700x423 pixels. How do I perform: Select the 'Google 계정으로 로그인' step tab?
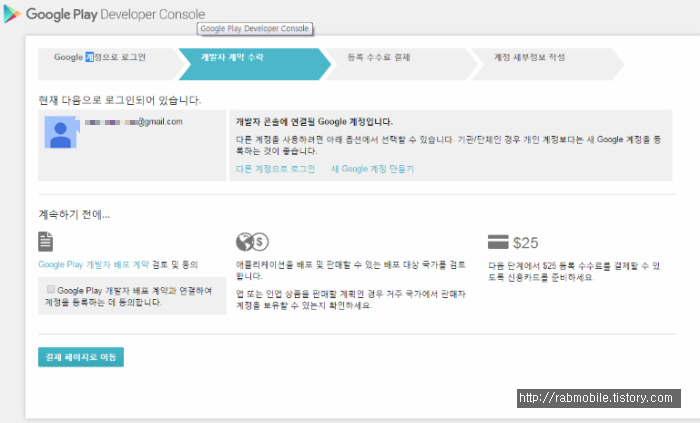(x=109, y=64)
